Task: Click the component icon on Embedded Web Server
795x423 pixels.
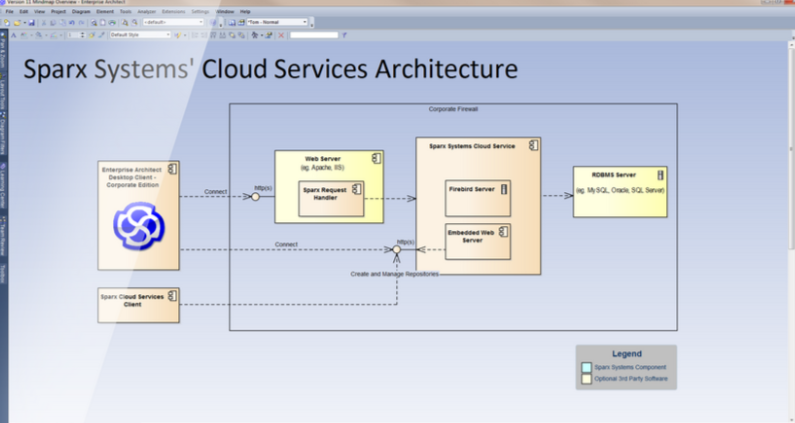Action: [x=503, y=232]
